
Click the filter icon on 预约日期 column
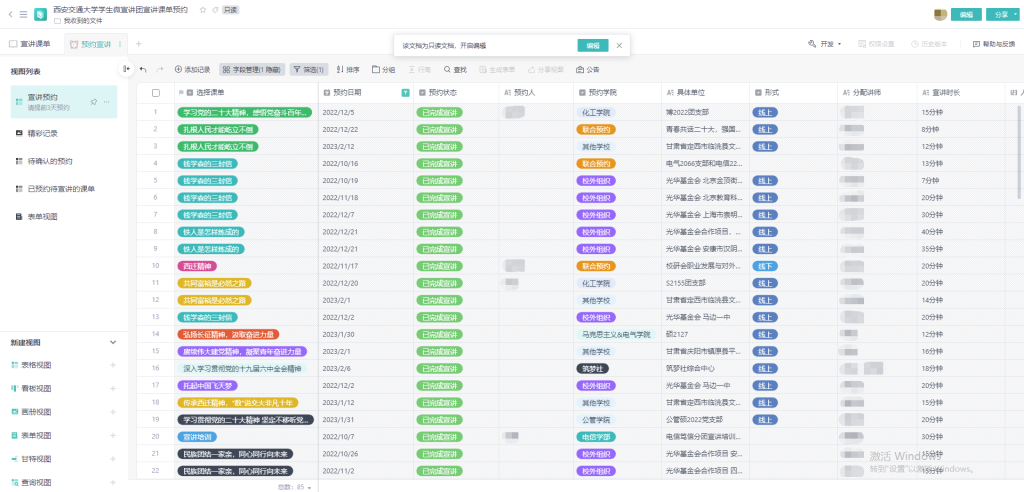[x=406, y=93]
